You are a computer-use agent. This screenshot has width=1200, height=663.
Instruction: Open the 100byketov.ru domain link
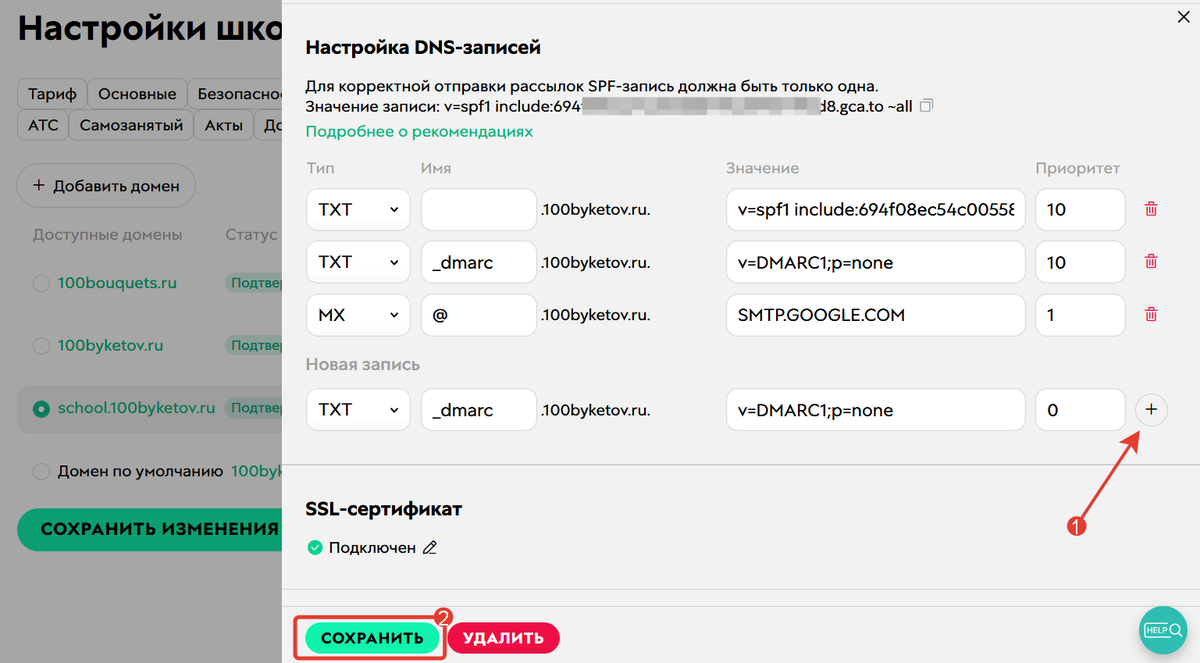111,346
